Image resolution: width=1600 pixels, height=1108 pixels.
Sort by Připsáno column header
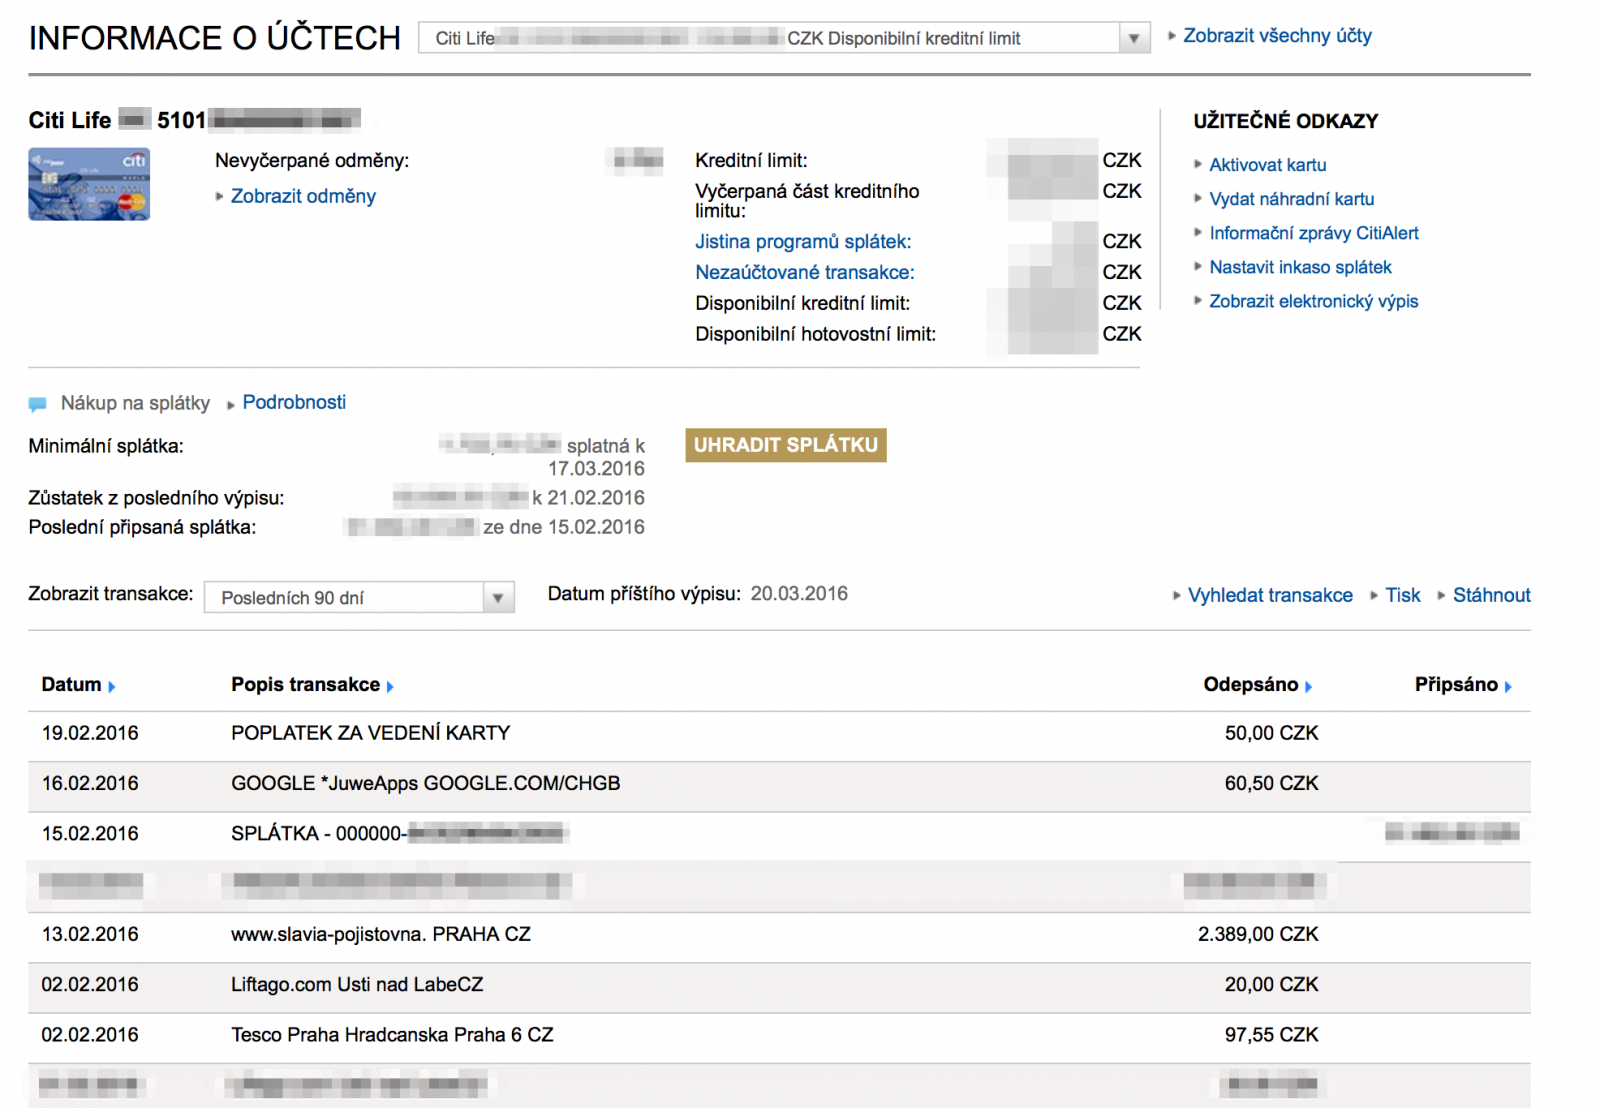click(x=1456, y=685)
